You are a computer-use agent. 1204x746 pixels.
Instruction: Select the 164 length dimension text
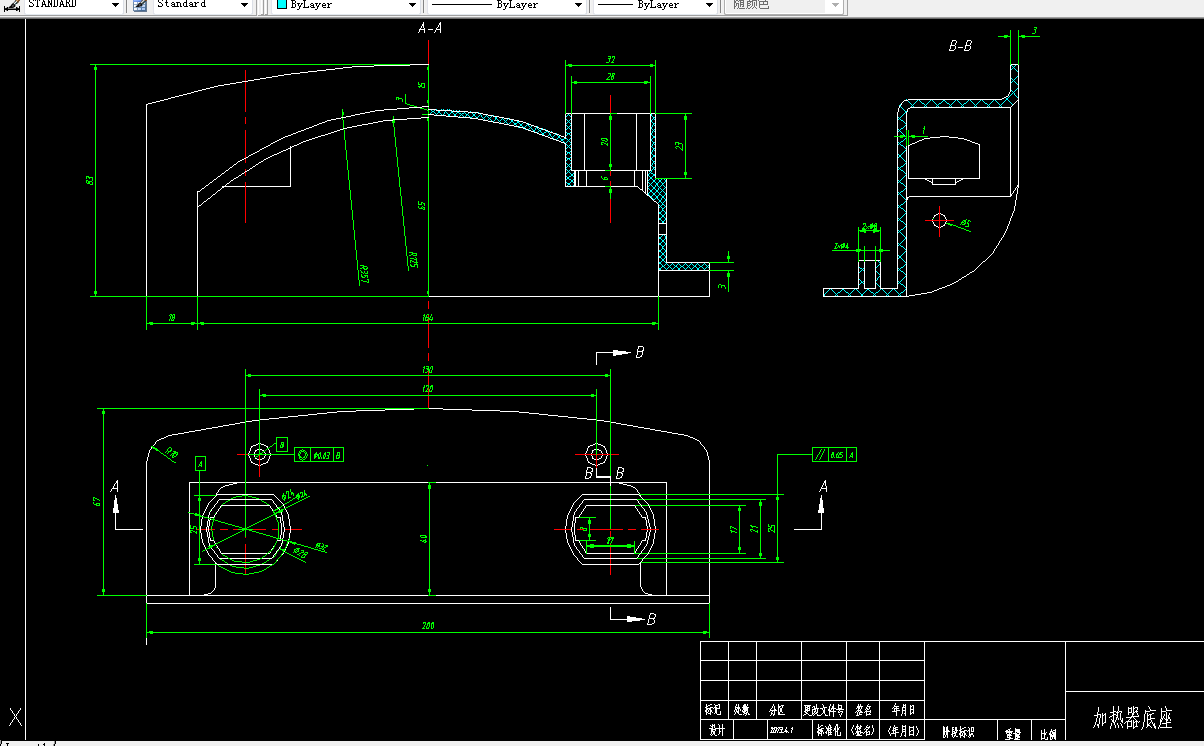tap(428, 318)
